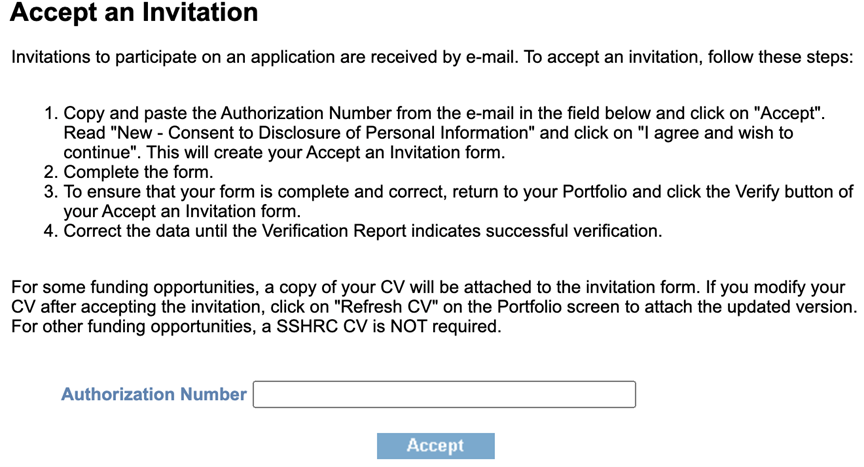The image size is (864, 467).
Task: Click "Copy and paste the Authorization Number" text
Action: click(x=228, y=113)
